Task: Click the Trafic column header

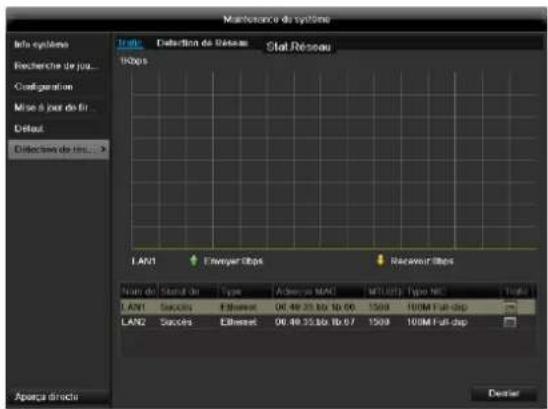Action: [x=517, y=291]
